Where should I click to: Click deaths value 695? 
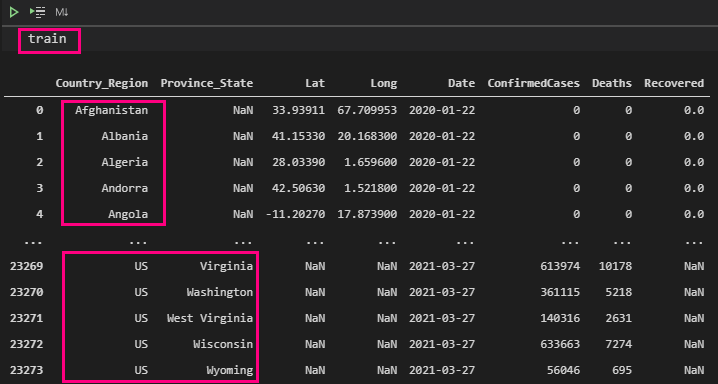[x=622, y=370]
